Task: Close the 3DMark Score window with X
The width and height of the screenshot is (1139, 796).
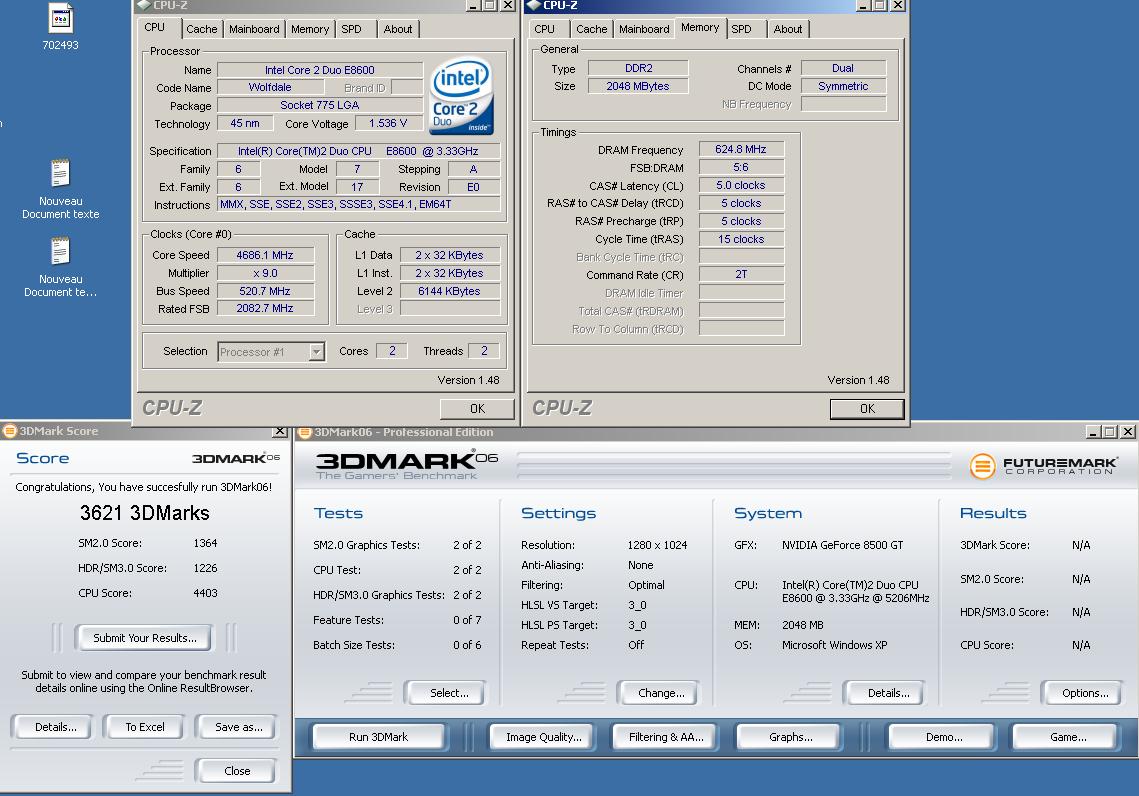Action: (x=279, y=431)
